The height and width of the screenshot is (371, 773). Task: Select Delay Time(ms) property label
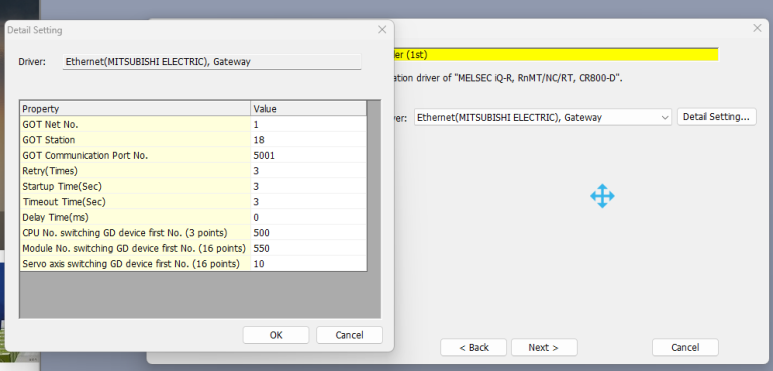pyautogui.click(x=135, y=217)
